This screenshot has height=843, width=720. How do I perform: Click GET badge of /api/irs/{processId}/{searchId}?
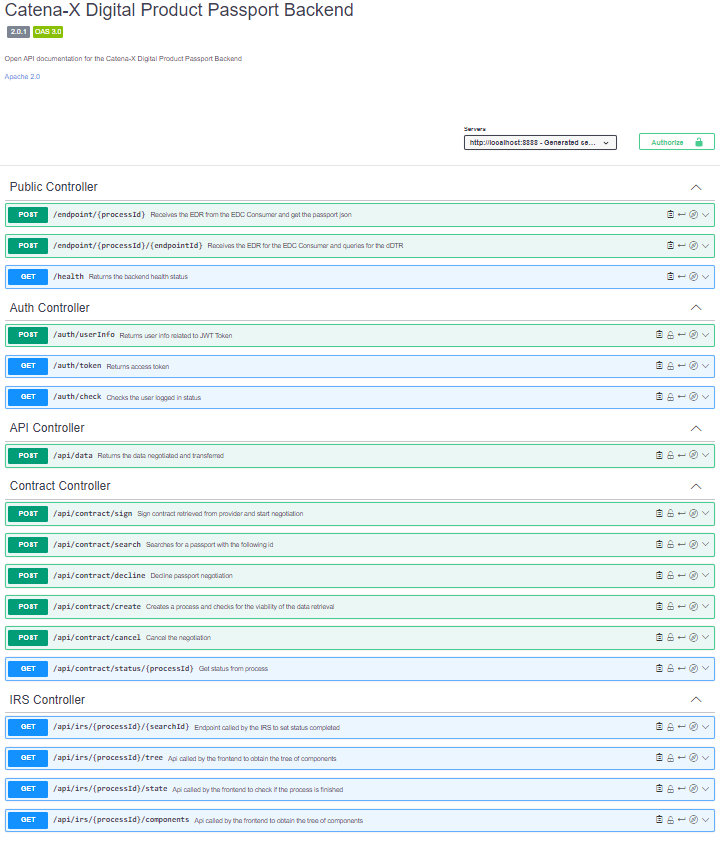tap(28, 726)
